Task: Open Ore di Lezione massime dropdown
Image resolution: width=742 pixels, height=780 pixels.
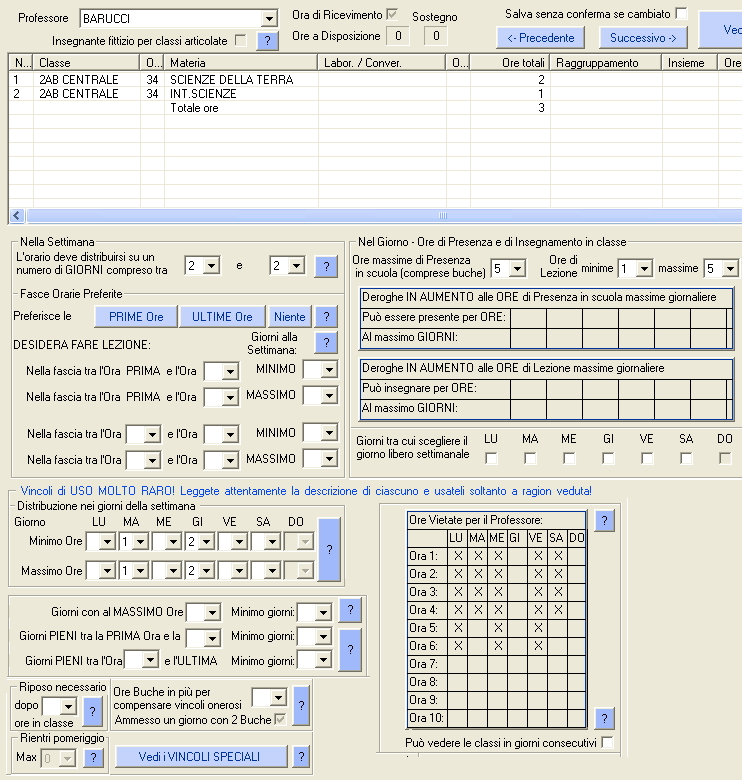Action: tap(730, 269)
